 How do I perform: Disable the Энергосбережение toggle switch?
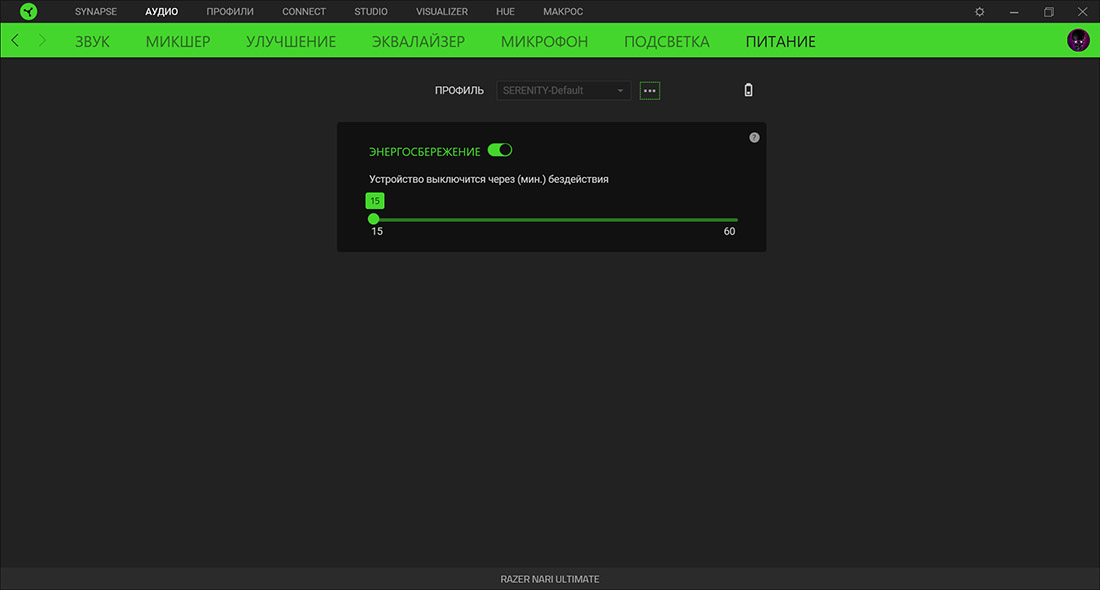[x=500, y=150]
